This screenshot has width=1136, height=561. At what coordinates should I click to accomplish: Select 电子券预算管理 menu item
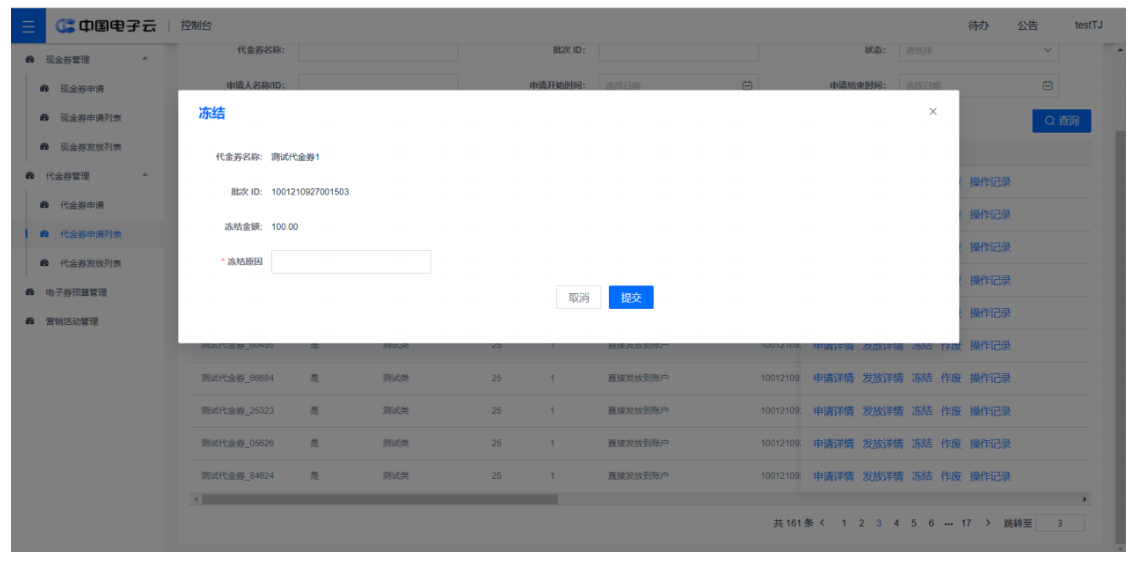point(76,292)
